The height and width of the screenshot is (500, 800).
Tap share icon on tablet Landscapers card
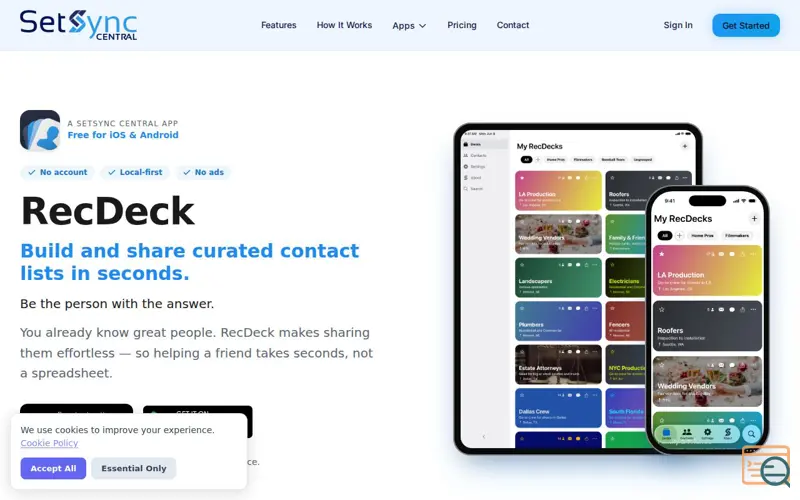[586, 265]
